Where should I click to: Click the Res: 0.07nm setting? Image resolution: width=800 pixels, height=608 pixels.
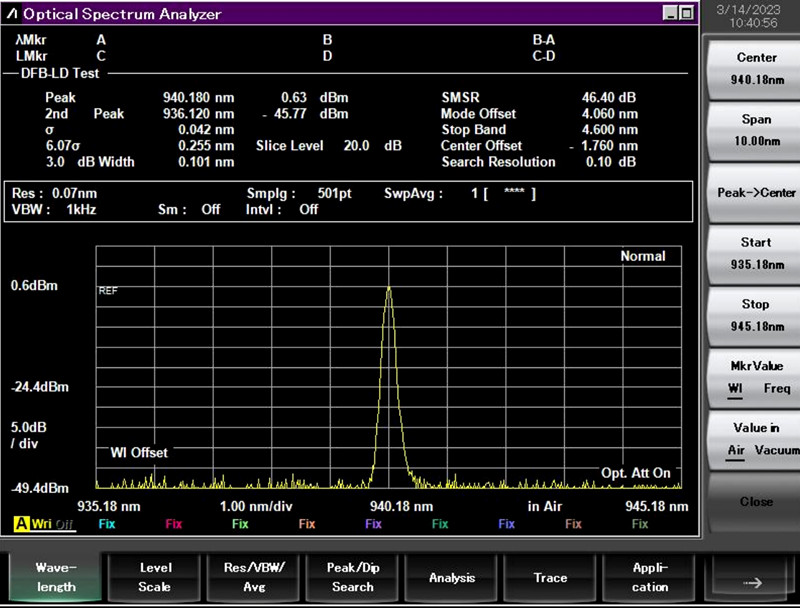coord(54,193)
